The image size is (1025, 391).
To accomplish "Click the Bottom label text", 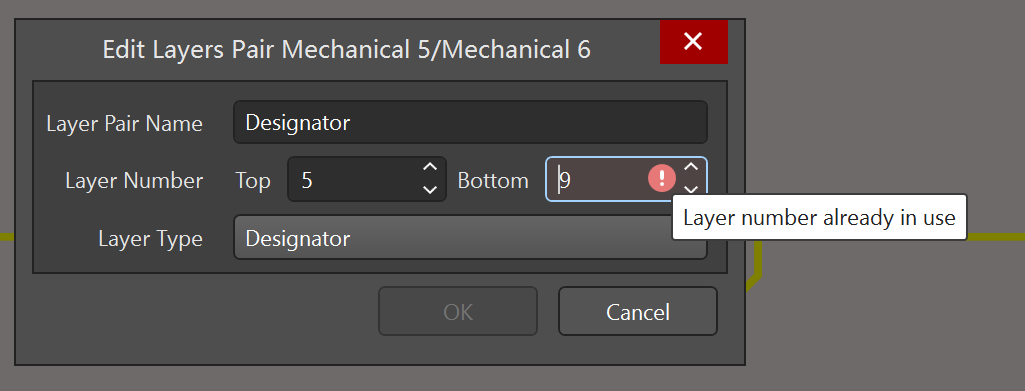I will point(493,180).
